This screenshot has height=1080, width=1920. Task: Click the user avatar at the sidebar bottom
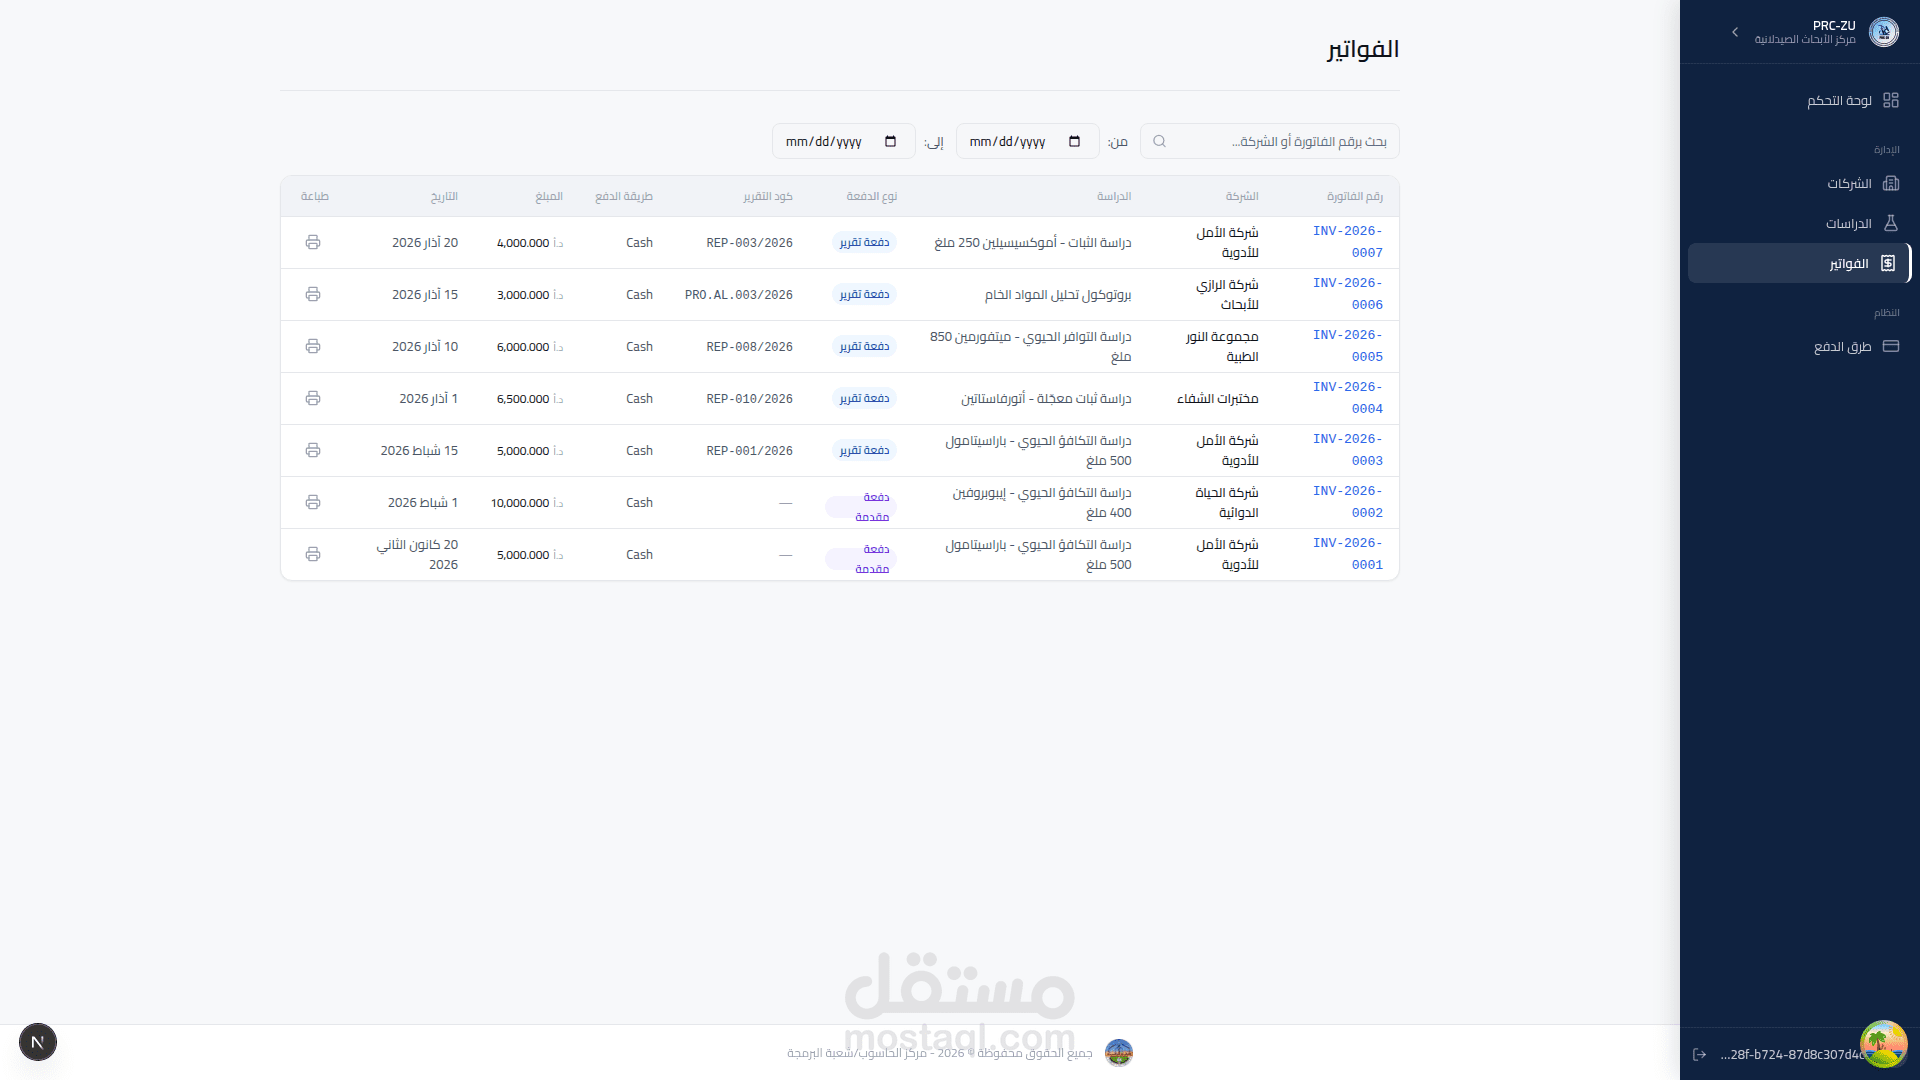[1883, 1043]
